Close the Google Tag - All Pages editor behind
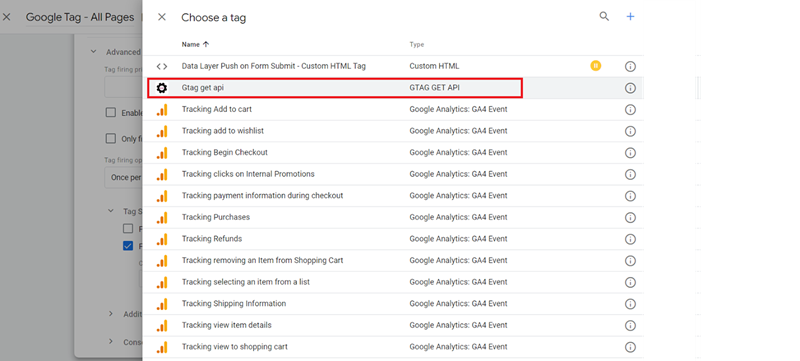This screenshot has height=361, width=800. click(6, 17)
